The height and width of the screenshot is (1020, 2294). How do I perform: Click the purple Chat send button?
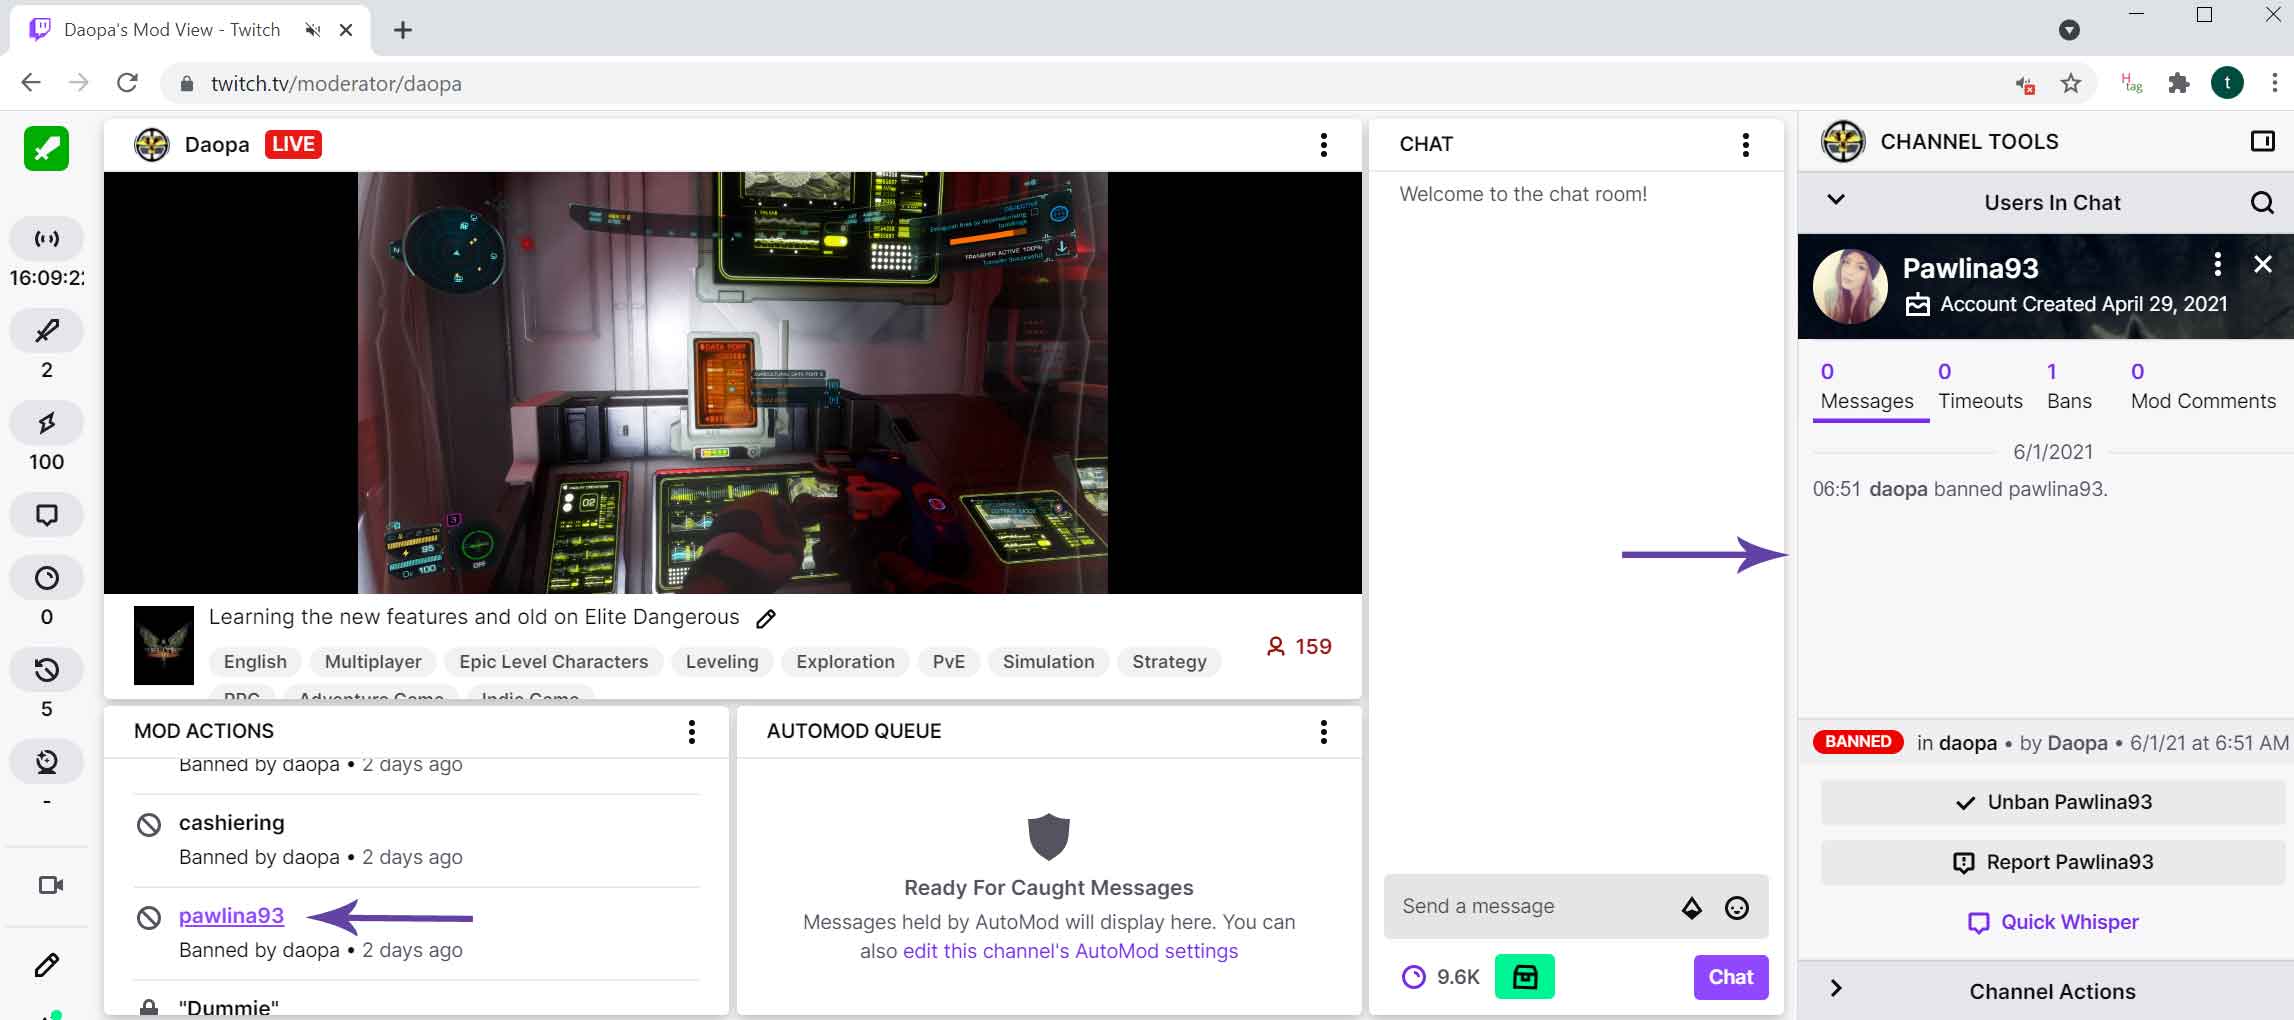pos(1730,977)
